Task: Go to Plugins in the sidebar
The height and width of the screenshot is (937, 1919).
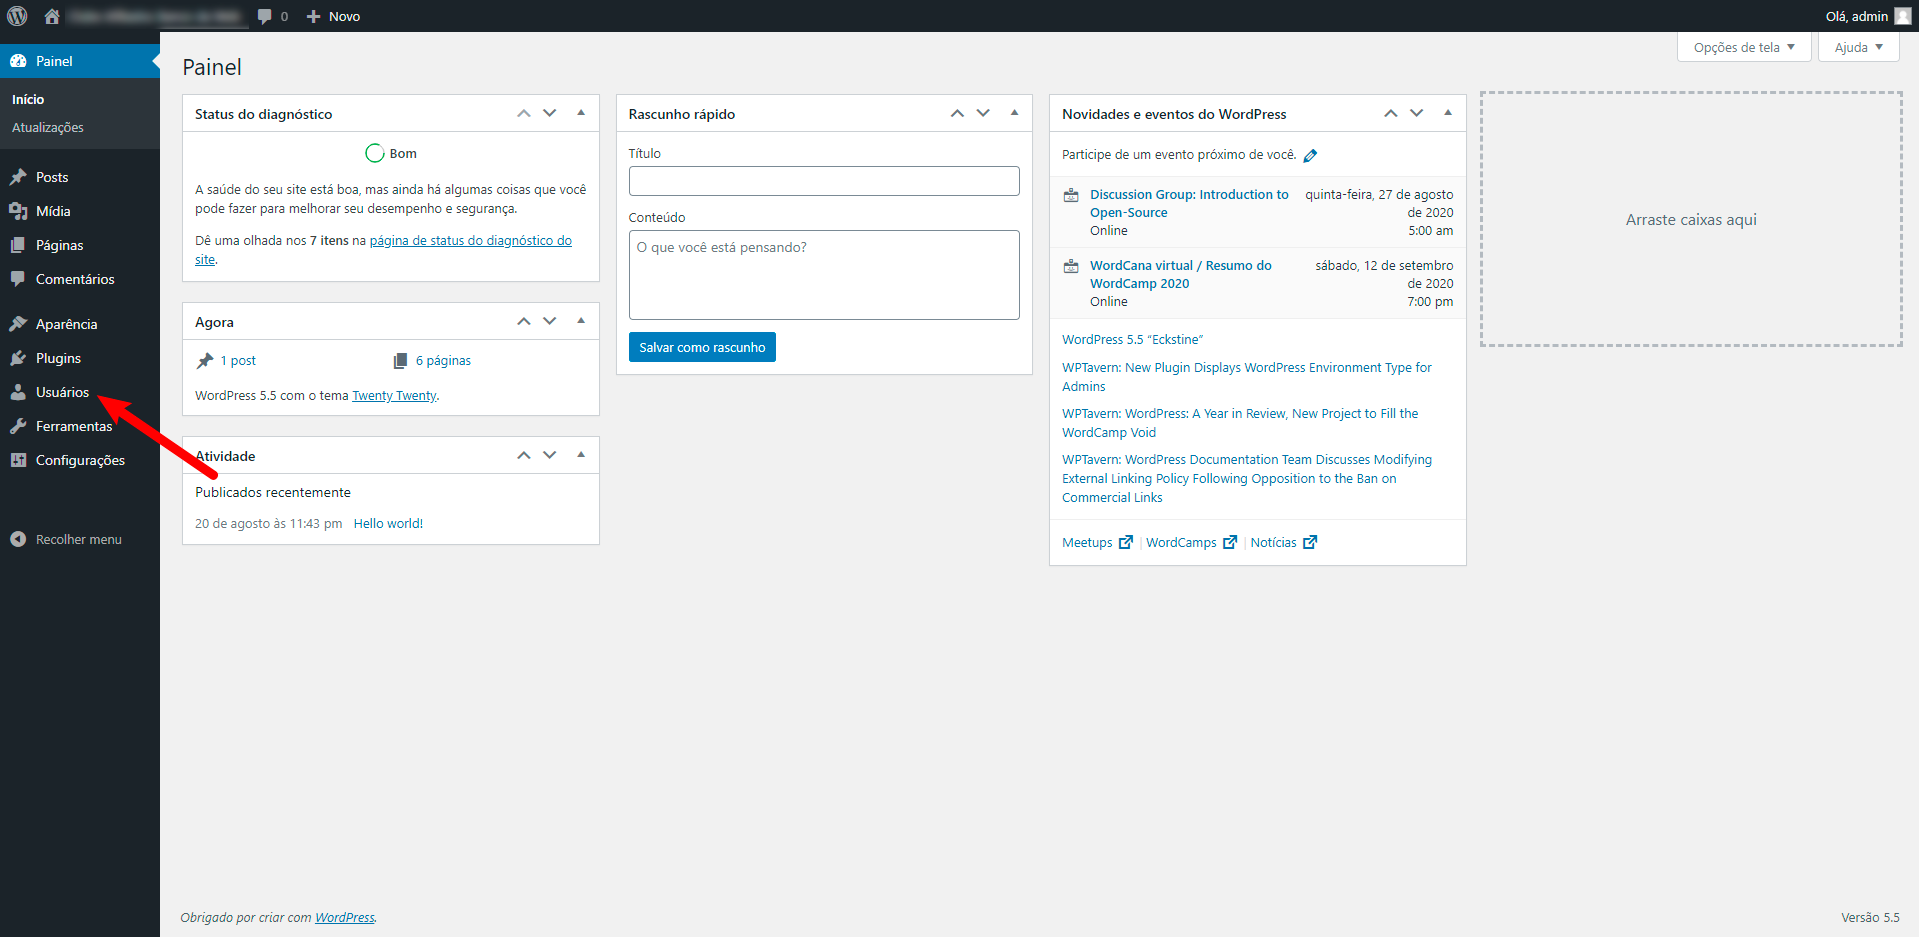Action: [58, 358]
